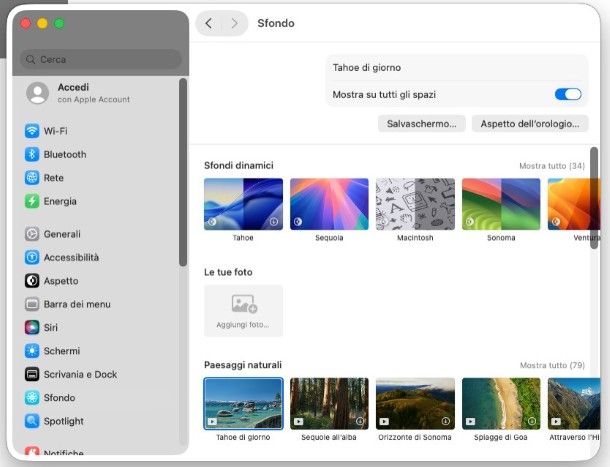This screenshot has width=610, height=467.
Task: Click the Sfondo page title
Action: pyautogui.click(x=276, y=23)
